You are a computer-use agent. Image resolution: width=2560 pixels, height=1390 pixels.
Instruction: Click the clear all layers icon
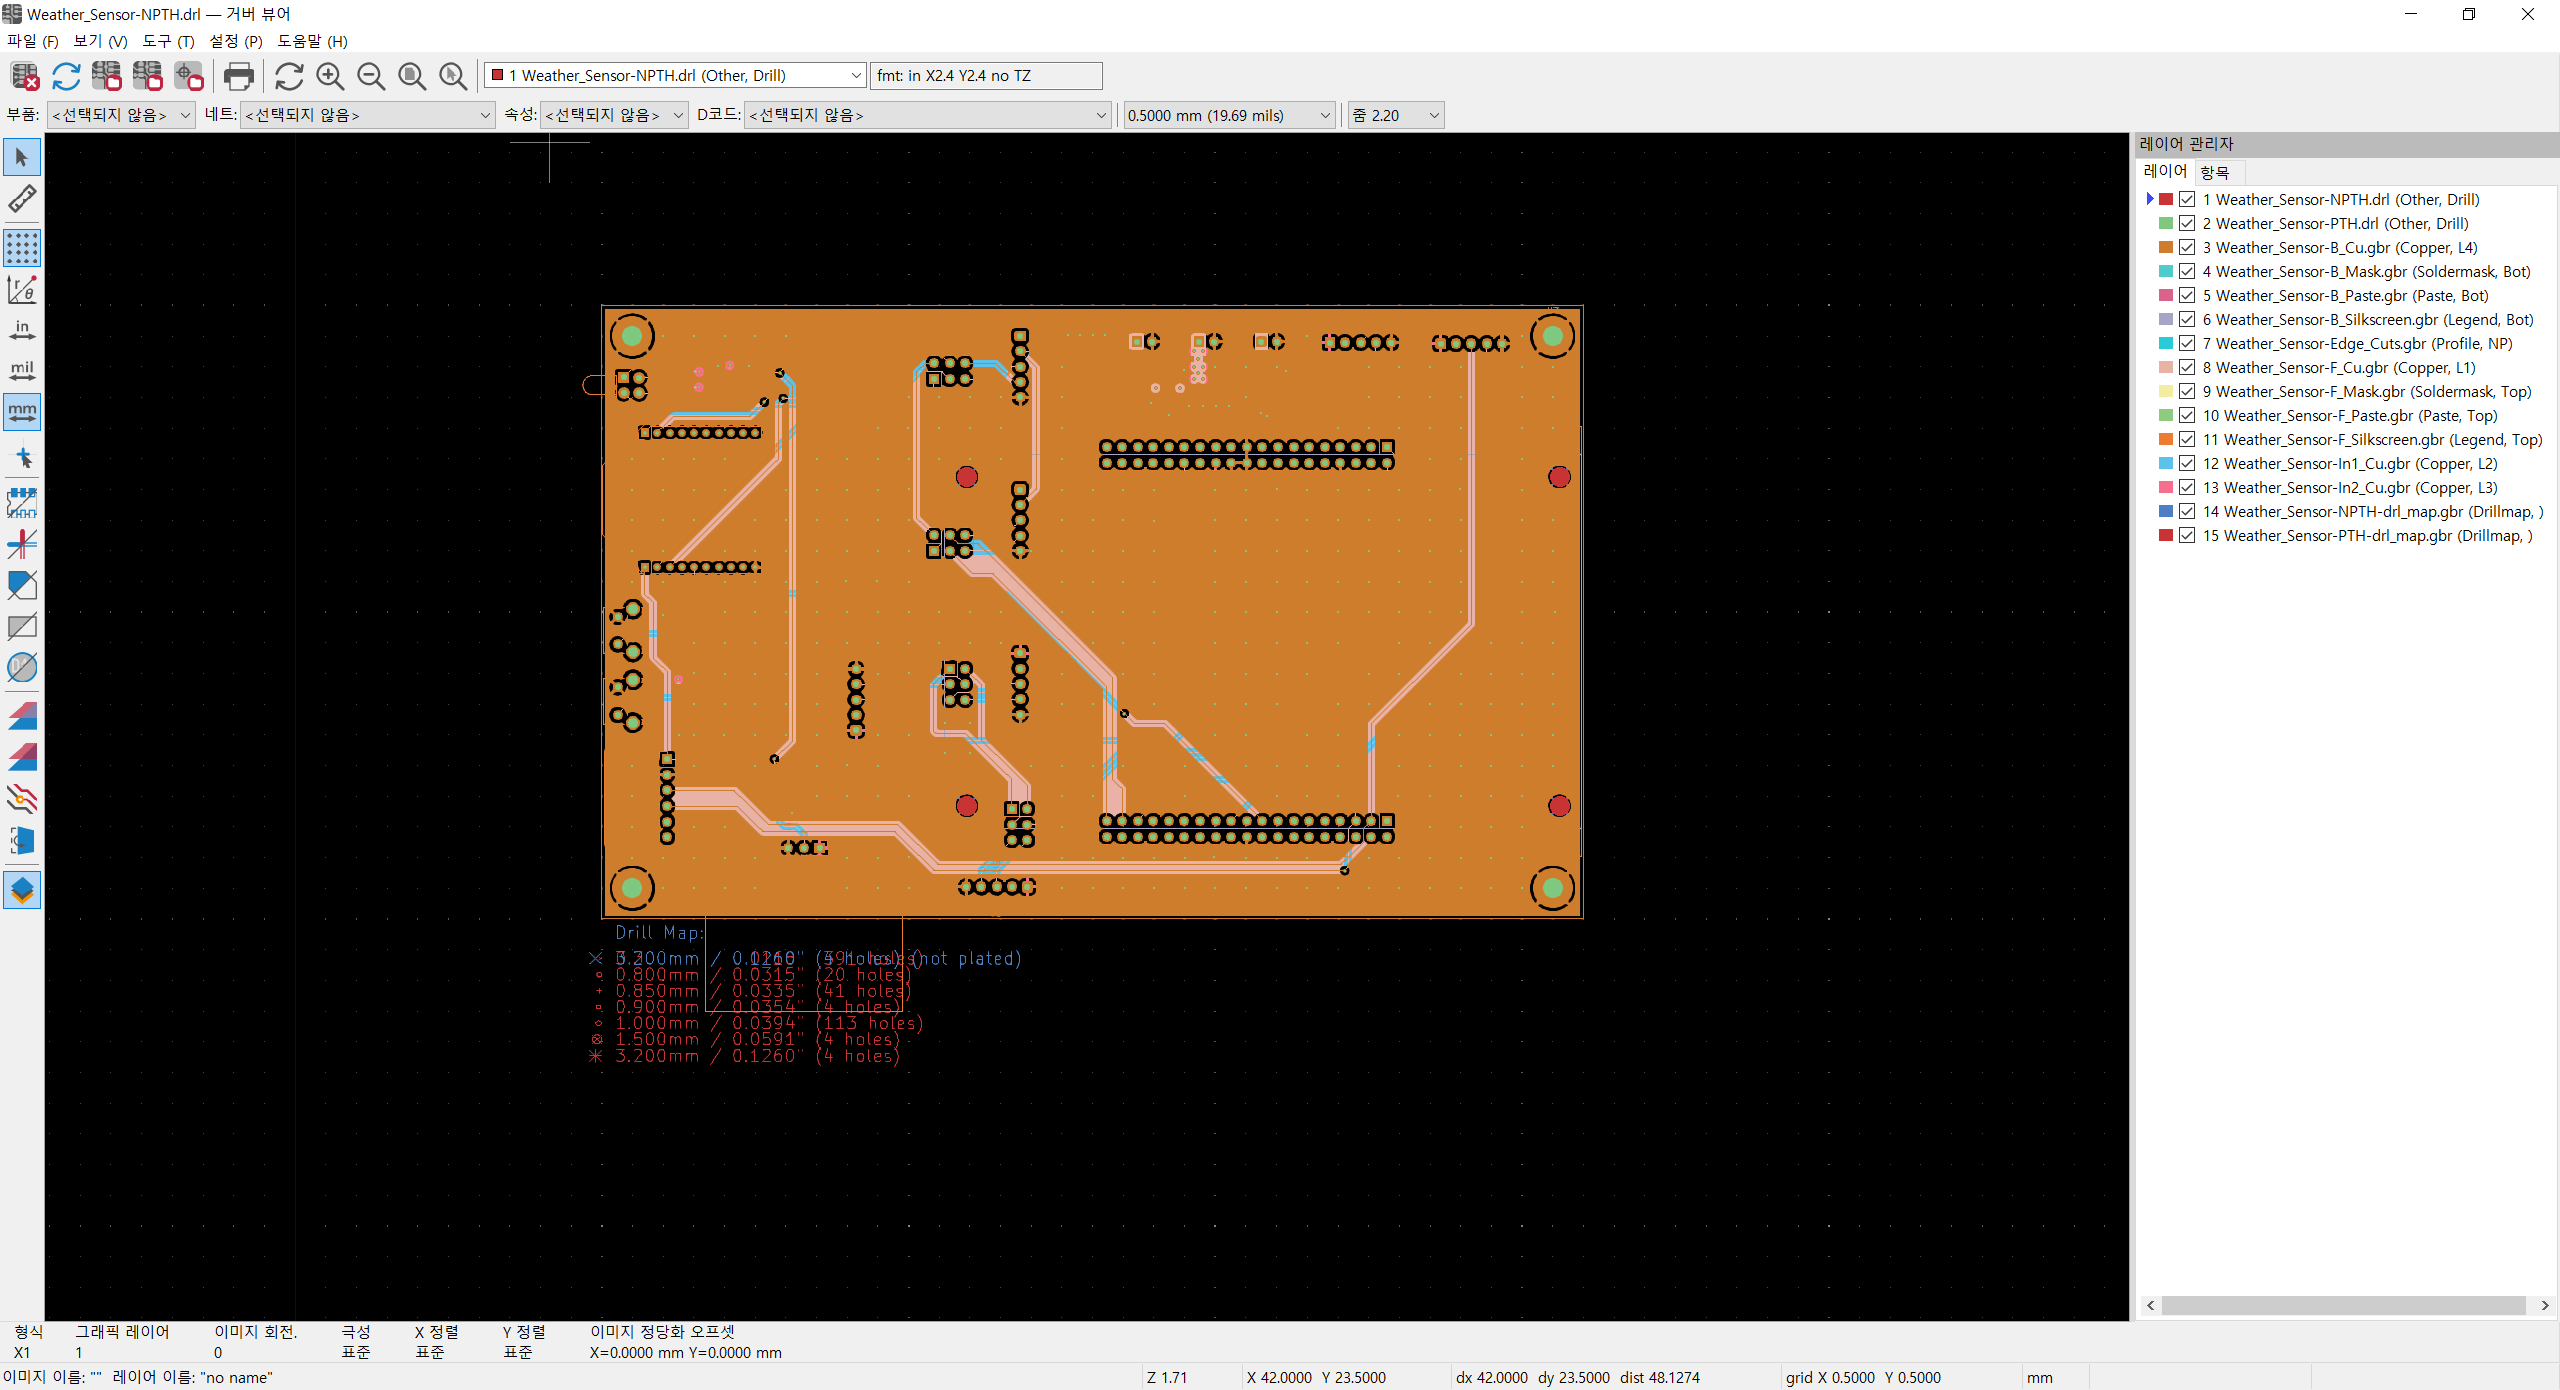point(24,76)
